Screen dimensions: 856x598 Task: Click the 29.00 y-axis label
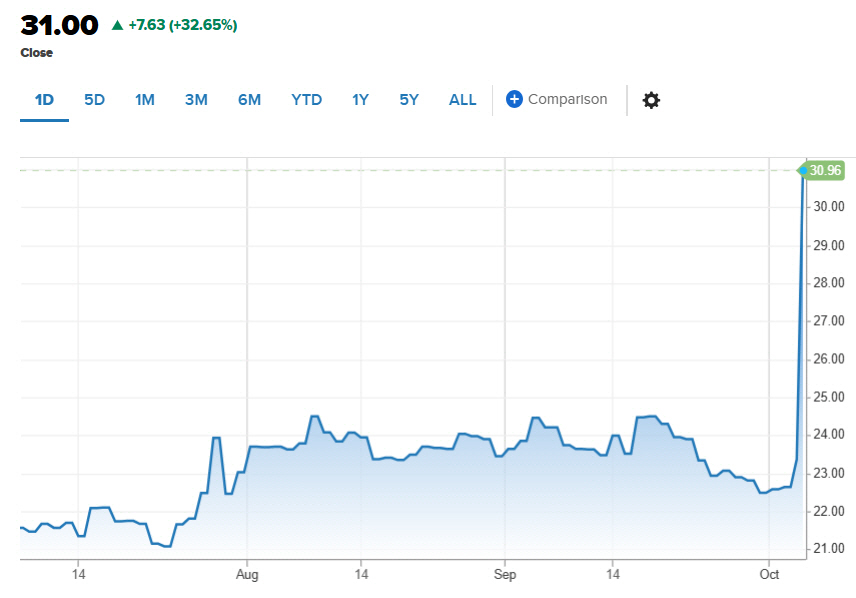pyautogui.click(x=829, y=246)
